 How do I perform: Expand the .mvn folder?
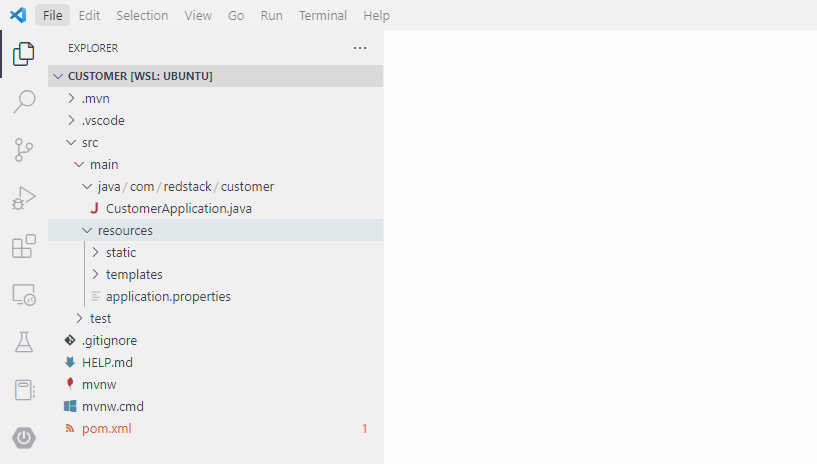[95, 98]
